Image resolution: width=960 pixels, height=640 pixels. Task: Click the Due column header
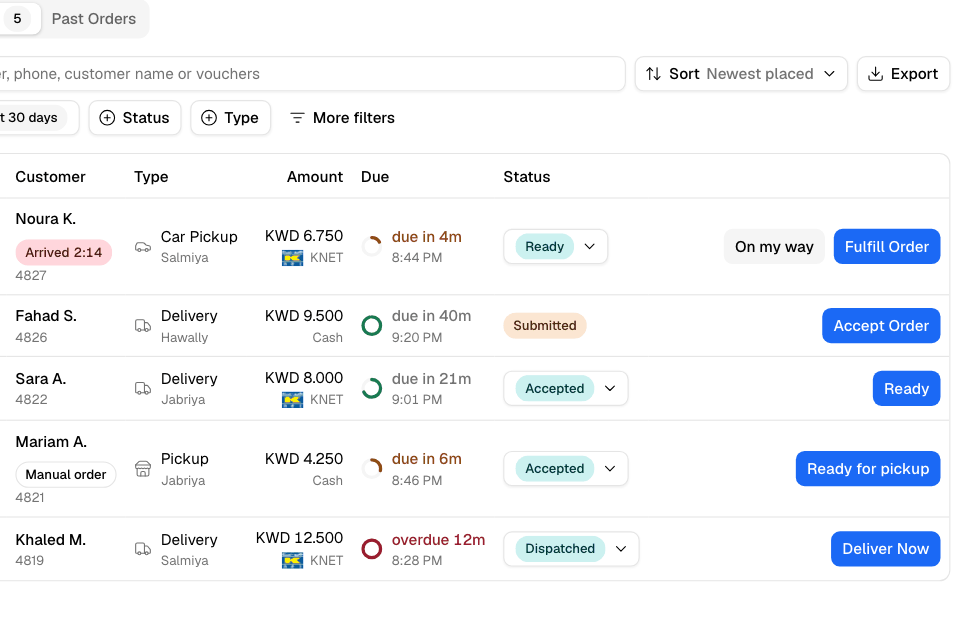[375, 177]
